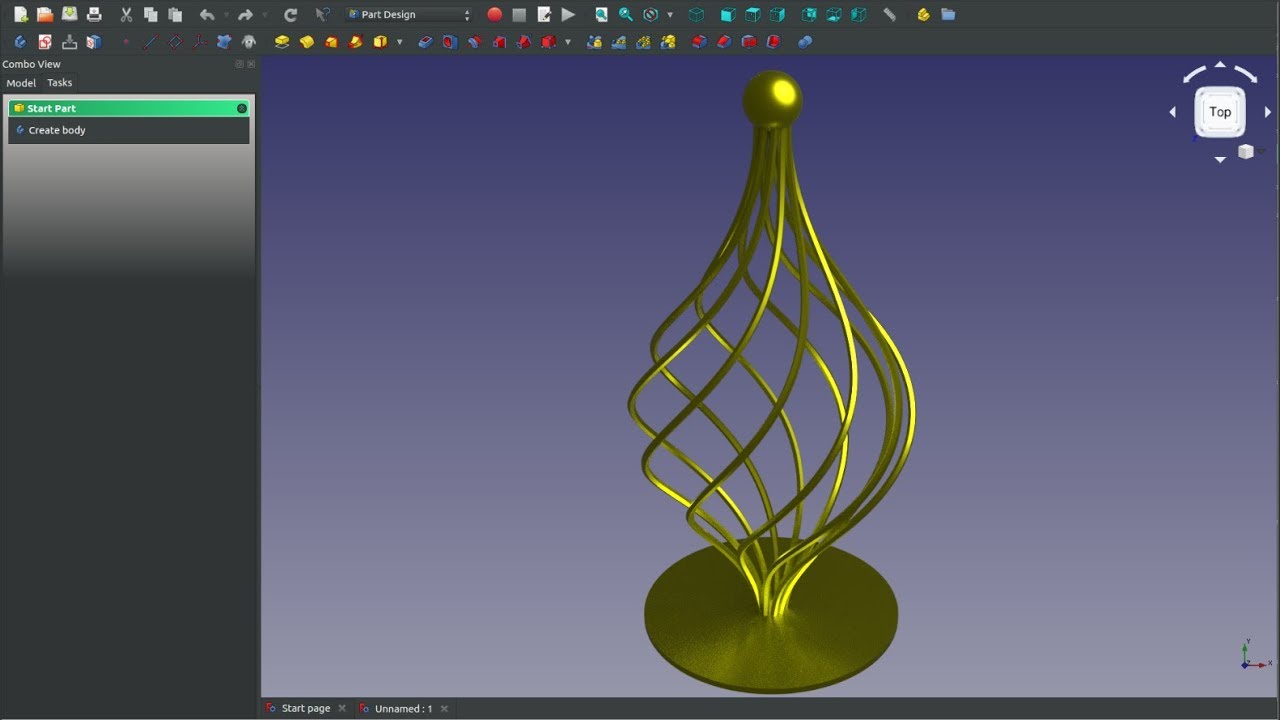Screen dimensions: 1280x720
Task: Redo the last undone action
Action: 245,15
